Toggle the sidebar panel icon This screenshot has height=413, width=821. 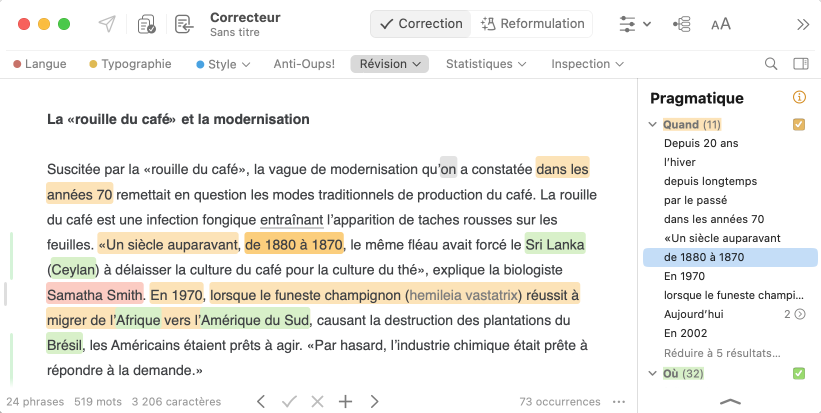(x=800, y=64)
